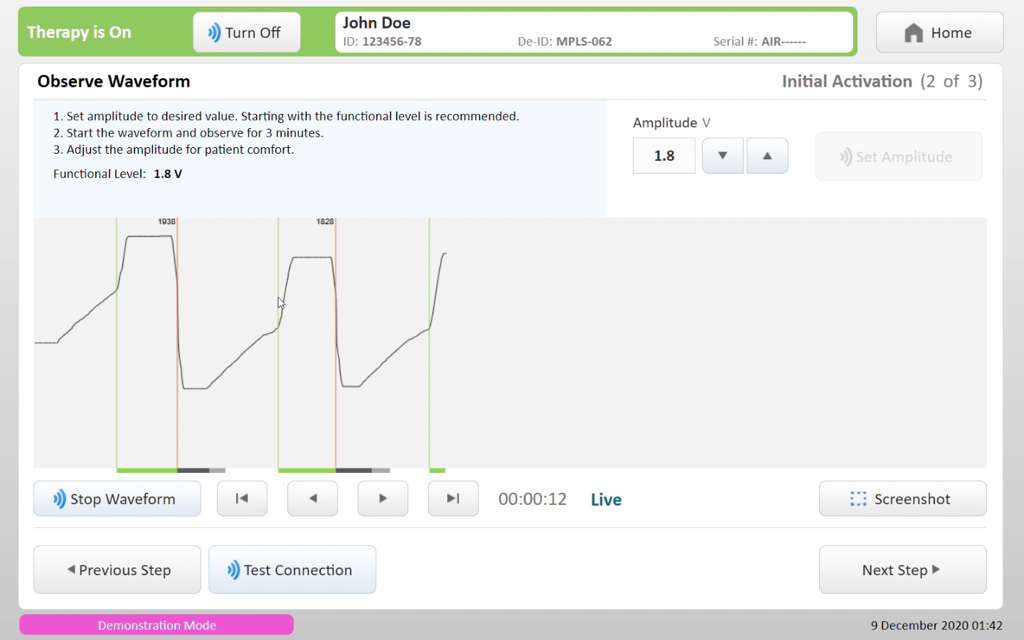Take a screenshot of the waveform
The height and width of the screenshot is (640, 1024).
click(903, 499)
